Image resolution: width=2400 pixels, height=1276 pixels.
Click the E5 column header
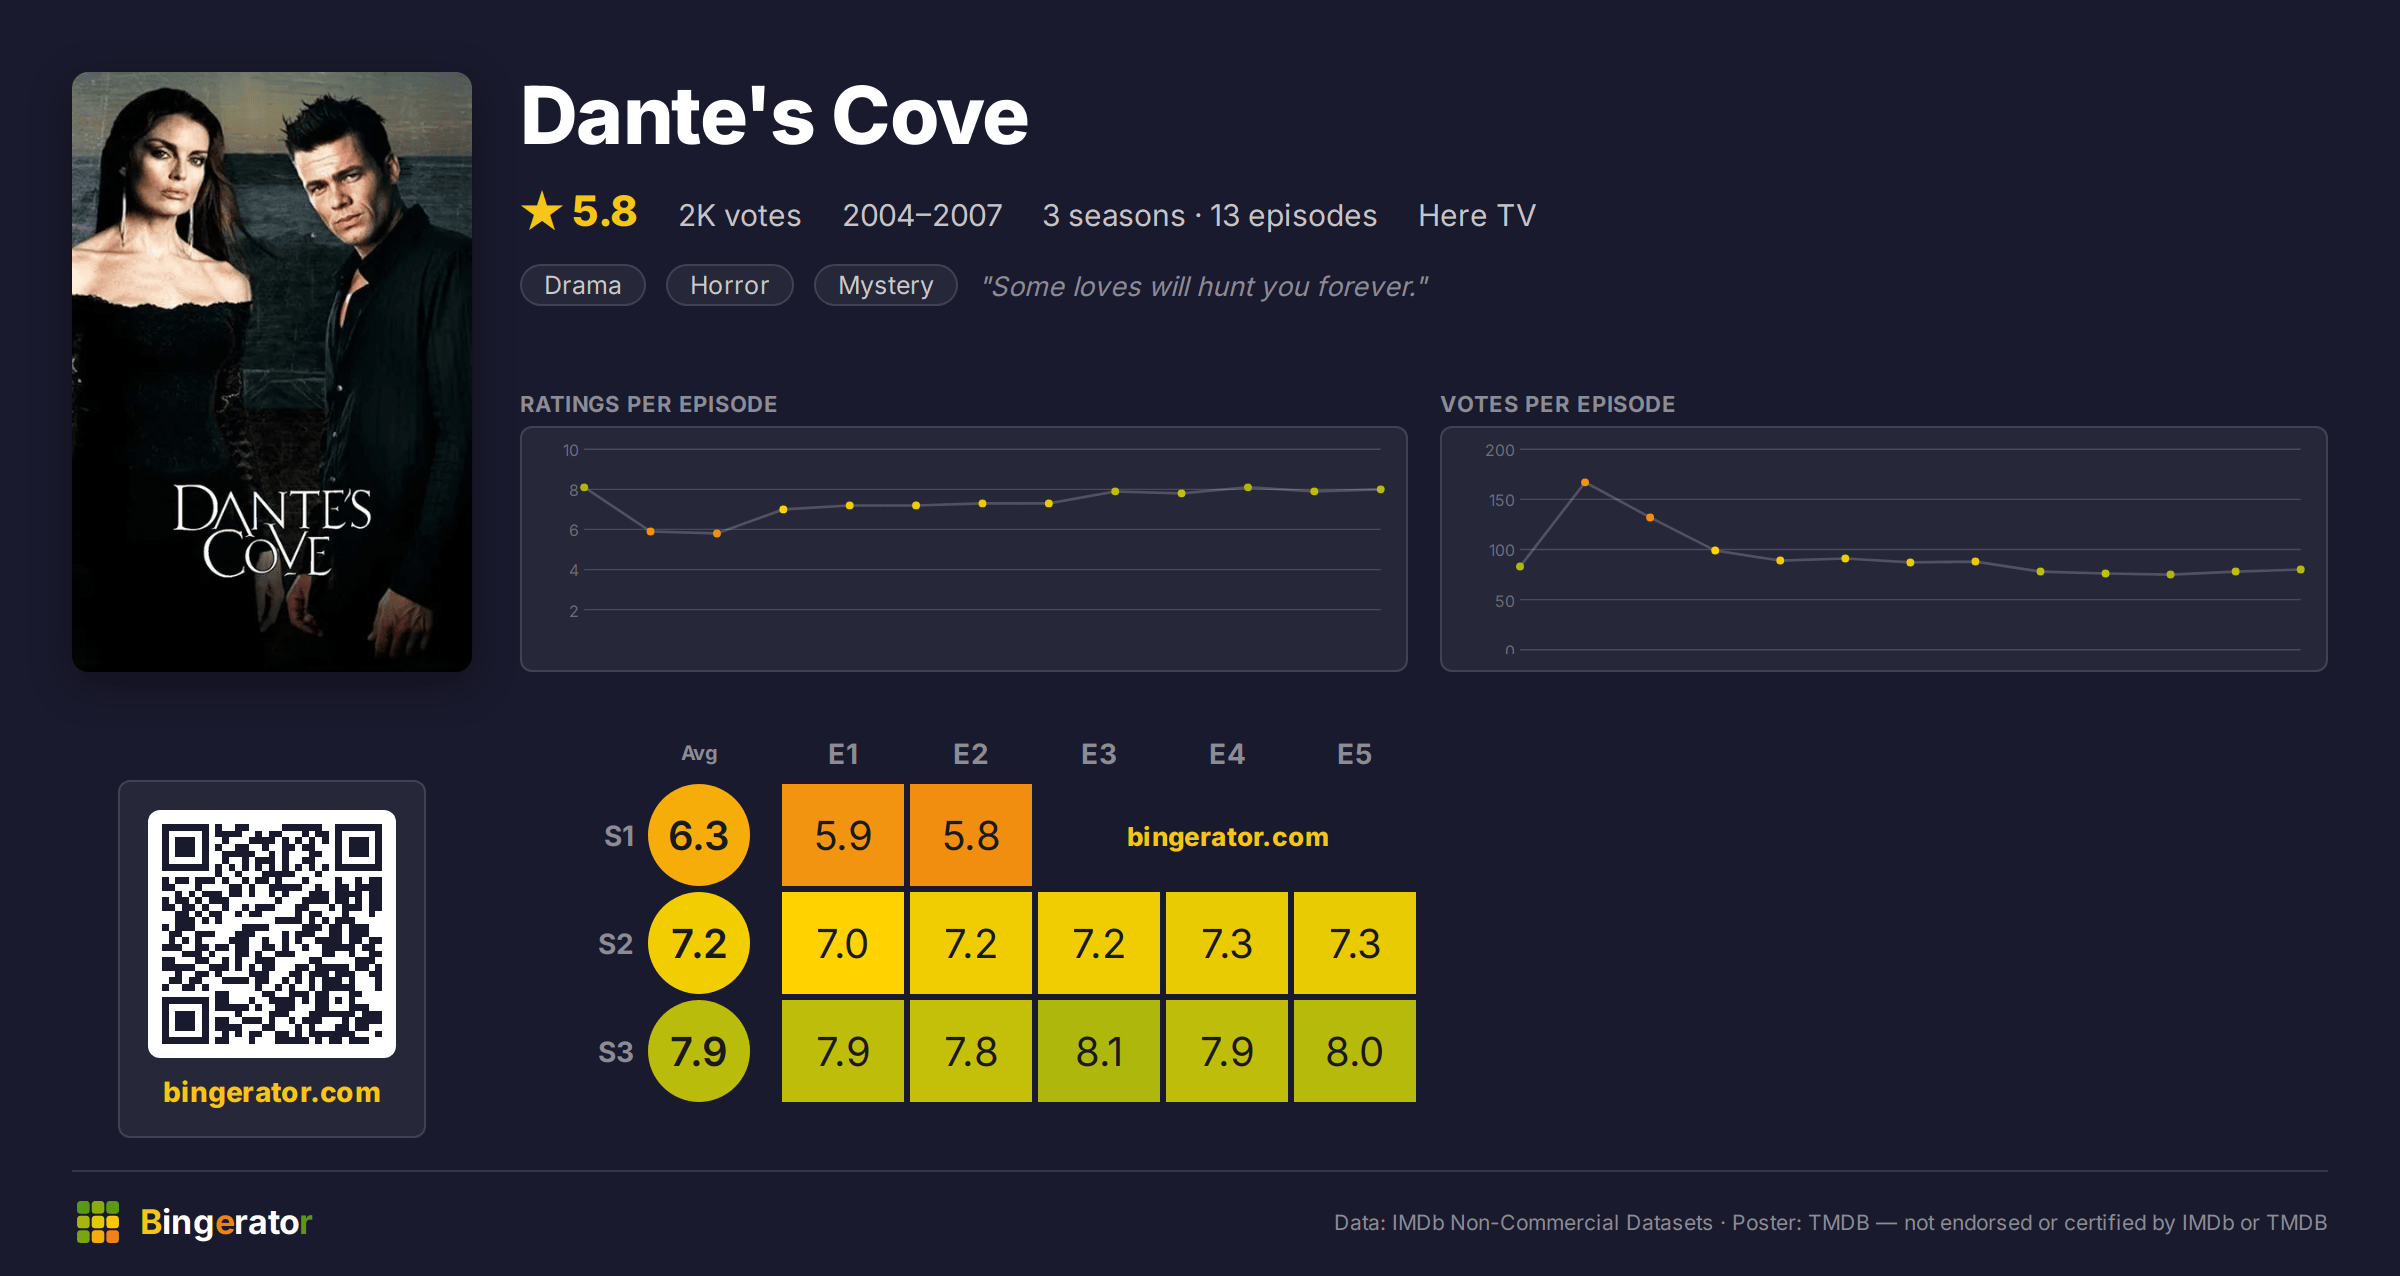point(1355,754)
